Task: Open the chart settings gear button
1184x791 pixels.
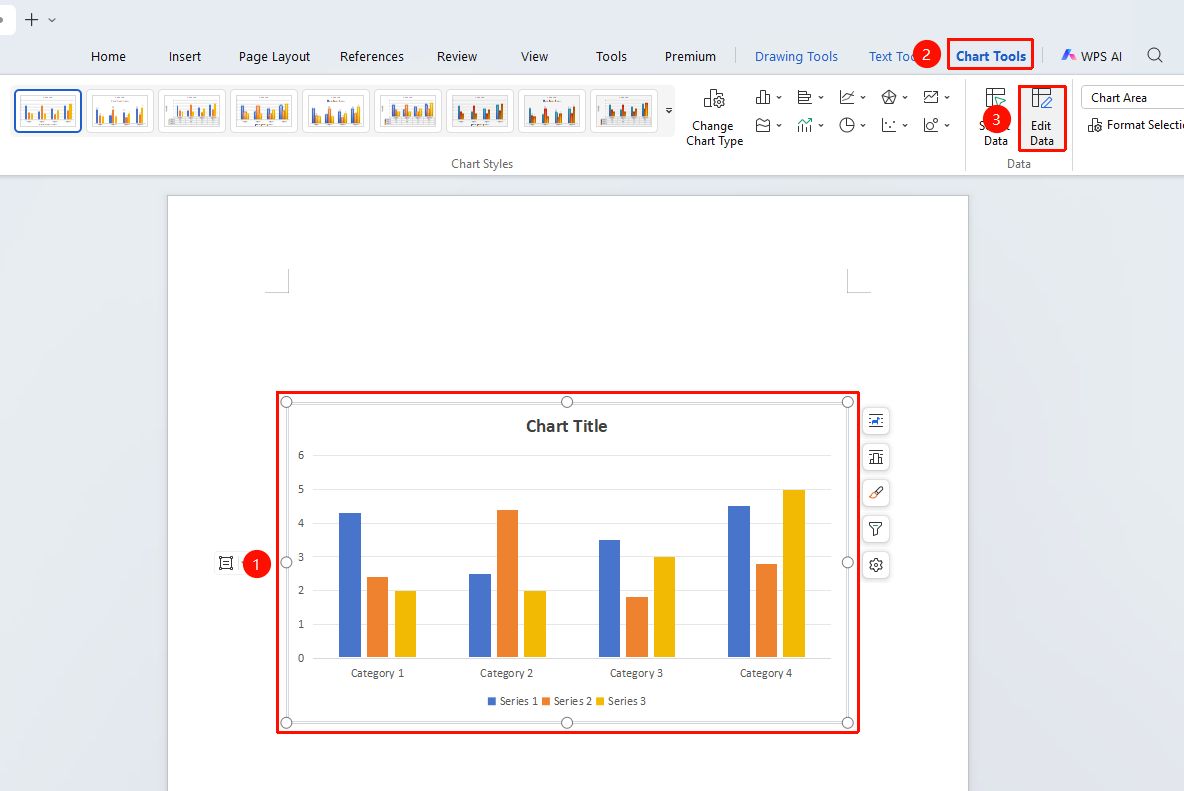Action: pyautogui.click(x=876, y=565)
